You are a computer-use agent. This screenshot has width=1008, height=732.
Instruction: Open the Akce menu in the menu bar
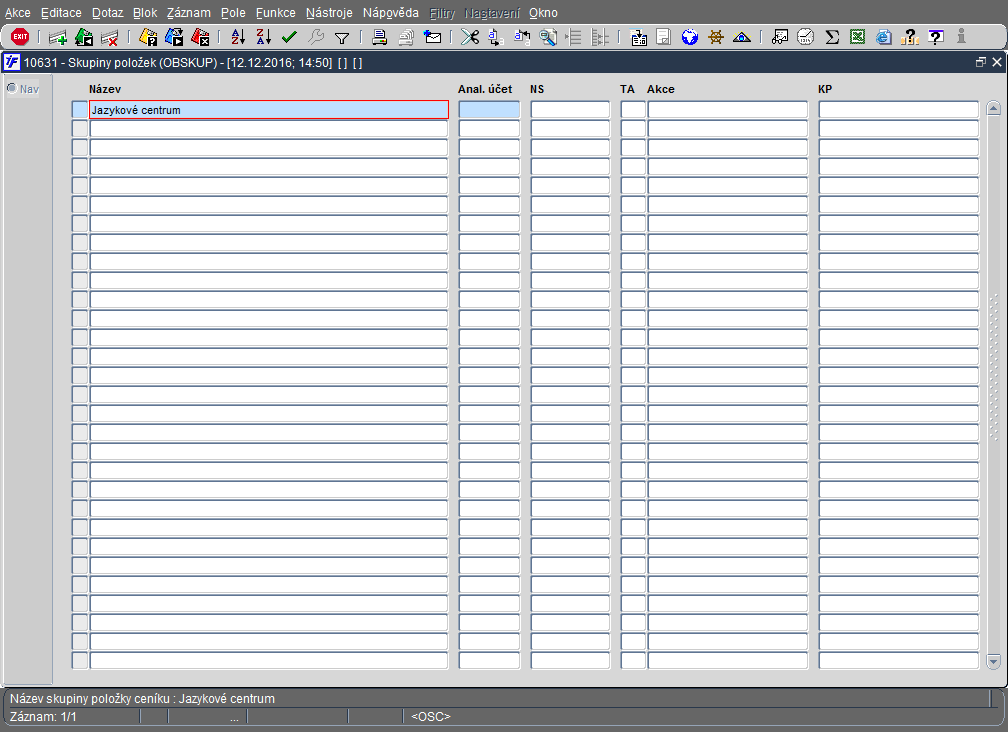[x=18, y=13]
